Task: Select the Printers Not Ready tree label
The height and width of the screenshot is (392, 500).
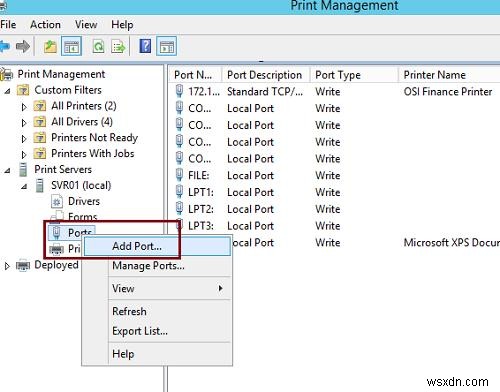Action: (x=94, y=138)
